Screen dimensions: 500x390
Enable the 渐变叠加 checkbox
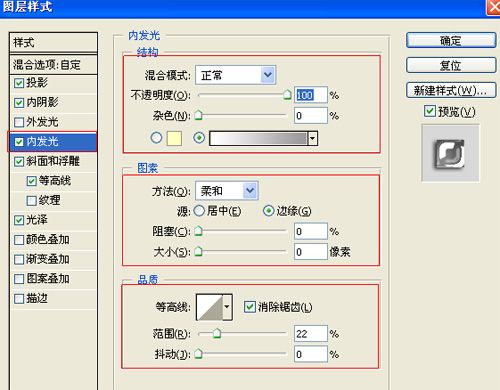coord(19,259)
